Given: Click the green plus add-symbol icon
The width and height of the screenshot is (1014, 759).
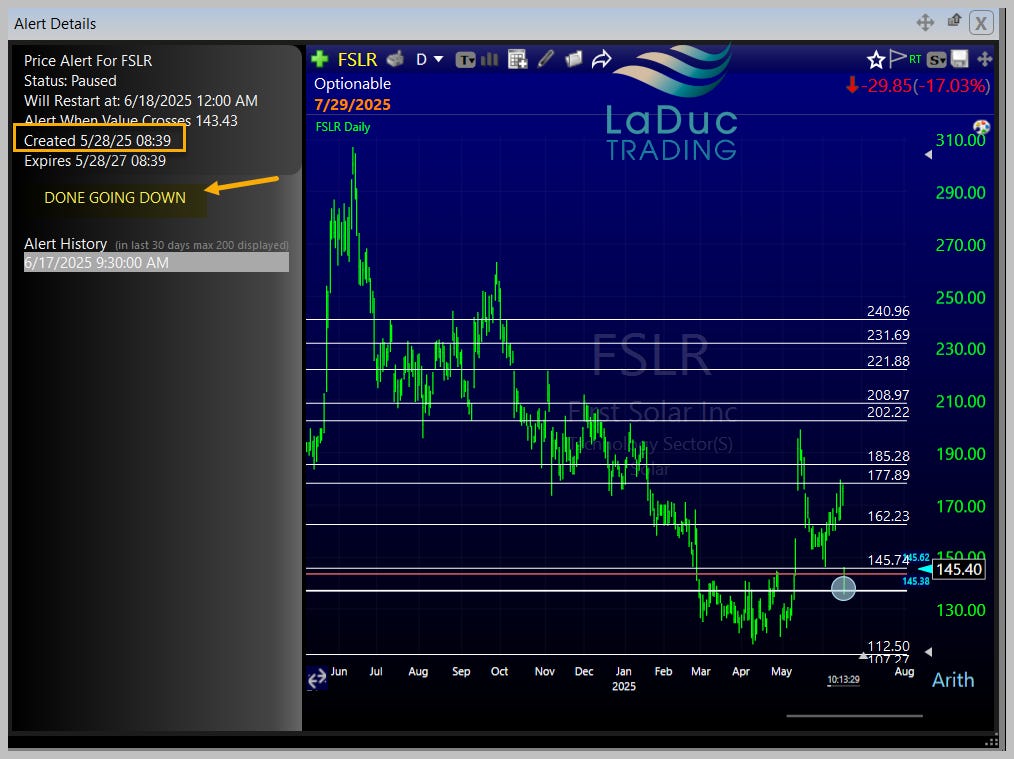Looking at the screenshot, I should (x=319, y=59).
